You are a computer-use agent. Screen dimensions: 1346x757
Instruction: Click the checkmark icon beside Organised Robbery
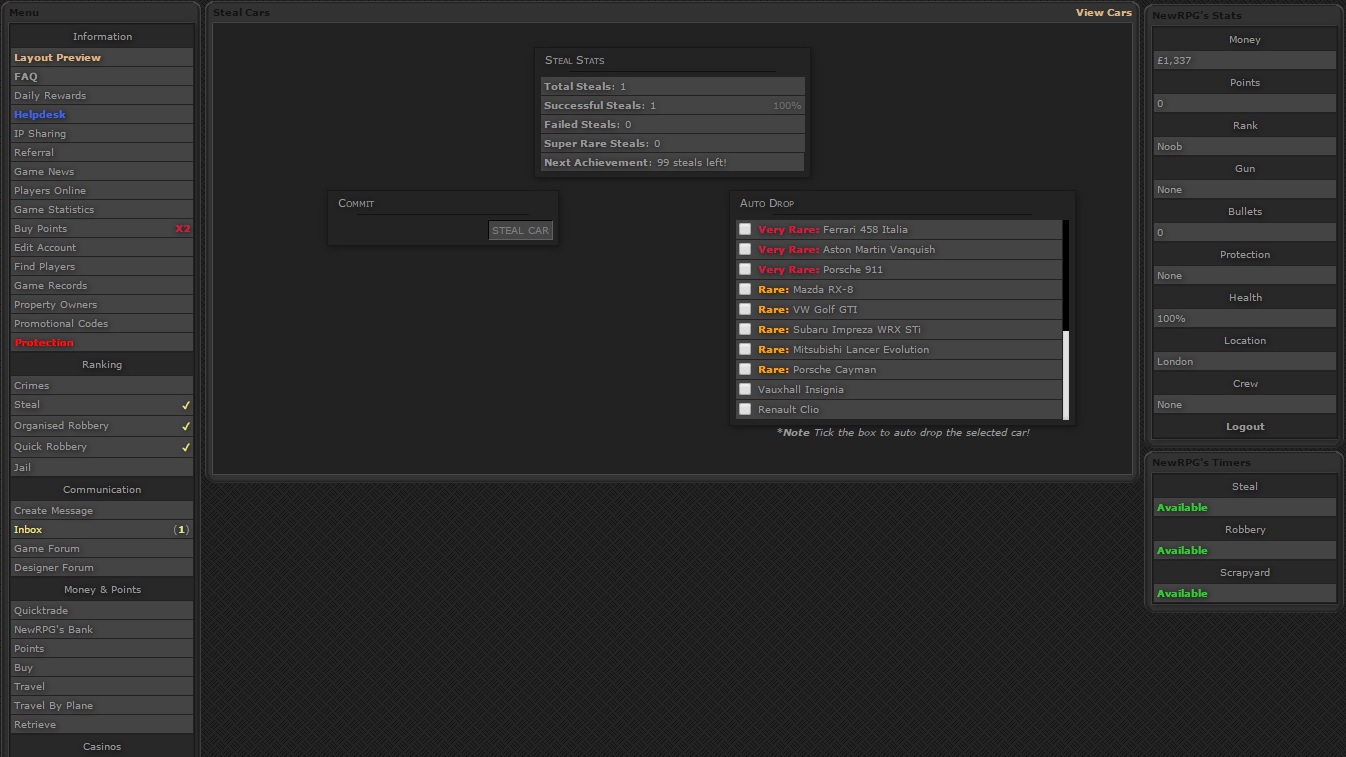(185, 426)
